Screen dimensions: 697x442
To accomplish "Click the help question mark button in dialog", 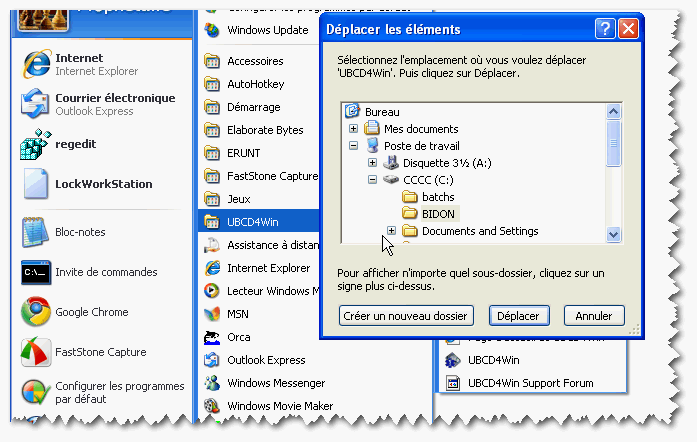I will (605, 29).
